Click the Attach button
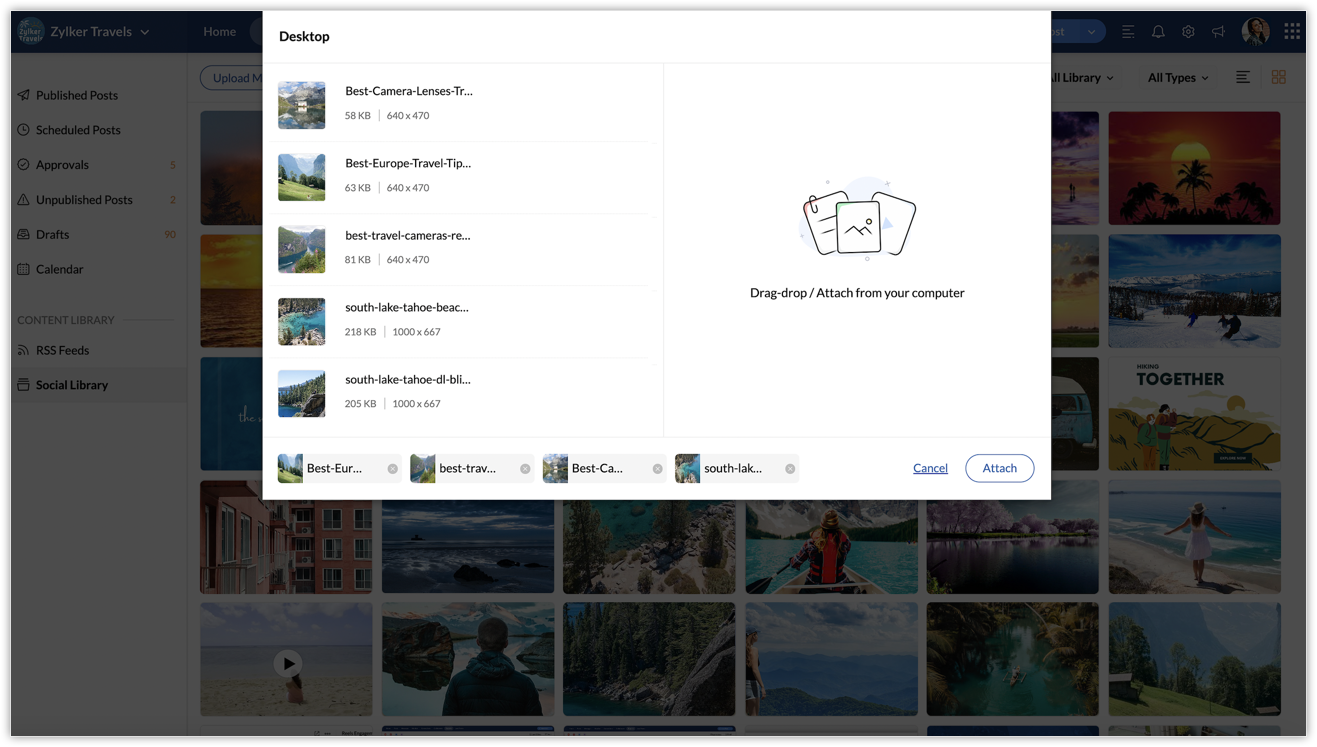This screenshot has height=747, width=1317. [999, 468]
